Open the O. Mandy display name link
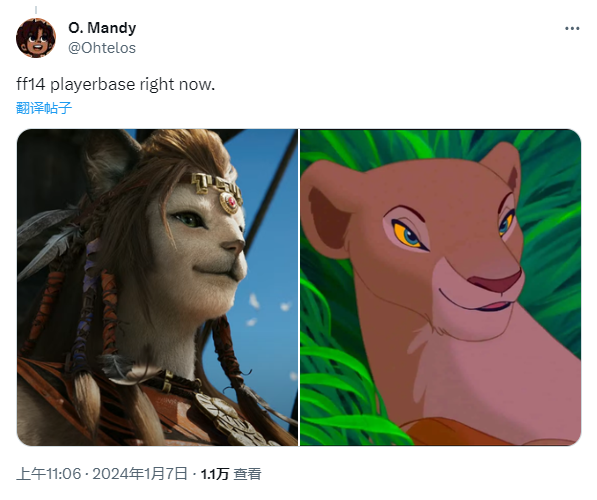Image resolution: width=597 pixels, height=500 pixels. (102, 28)
